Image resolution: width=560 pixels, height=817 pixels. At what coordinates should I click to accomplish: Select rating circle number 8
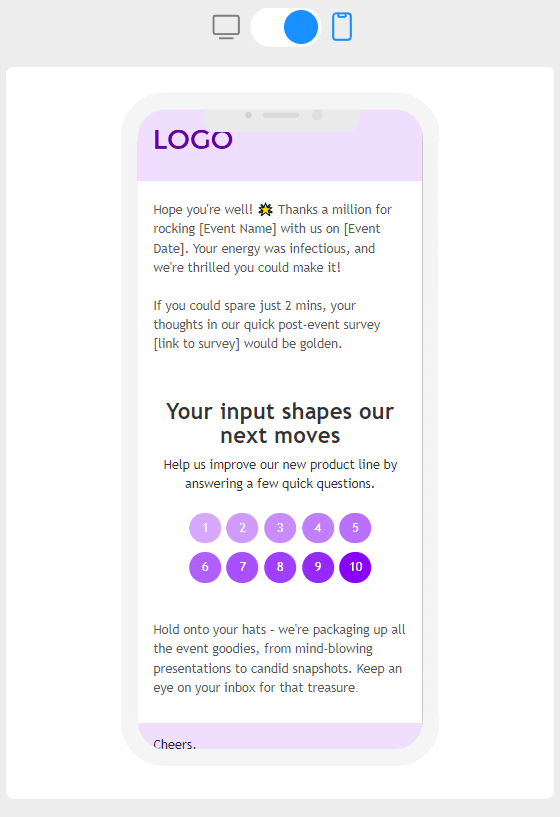pos(280,567)
